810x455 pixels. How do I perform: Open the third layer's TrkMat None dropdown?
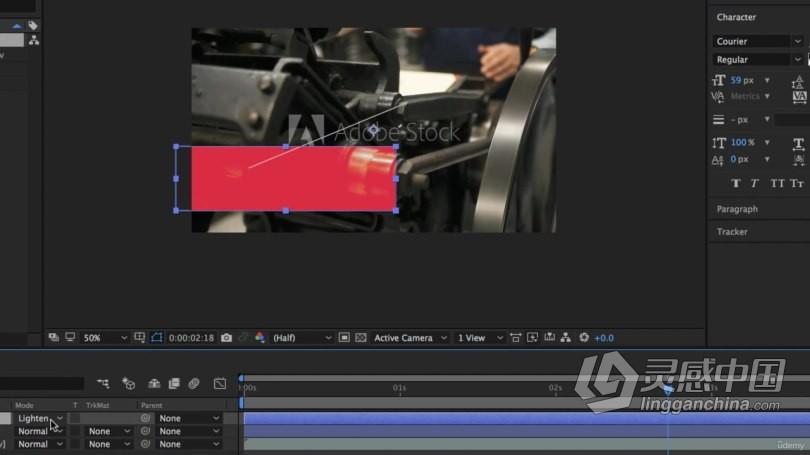(x=108, y=444)
